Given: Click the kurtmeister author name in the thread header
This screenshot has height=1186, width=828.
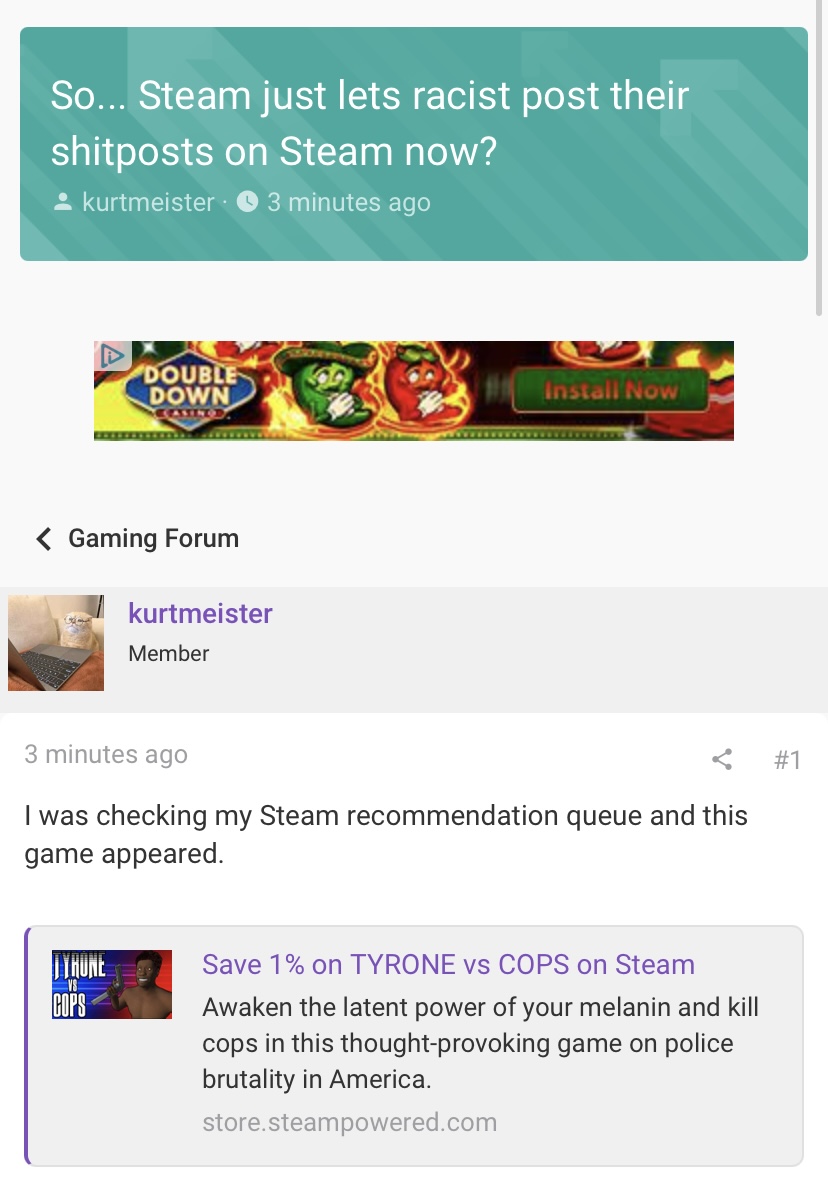Looking at the screenshot, I should 149,202.
